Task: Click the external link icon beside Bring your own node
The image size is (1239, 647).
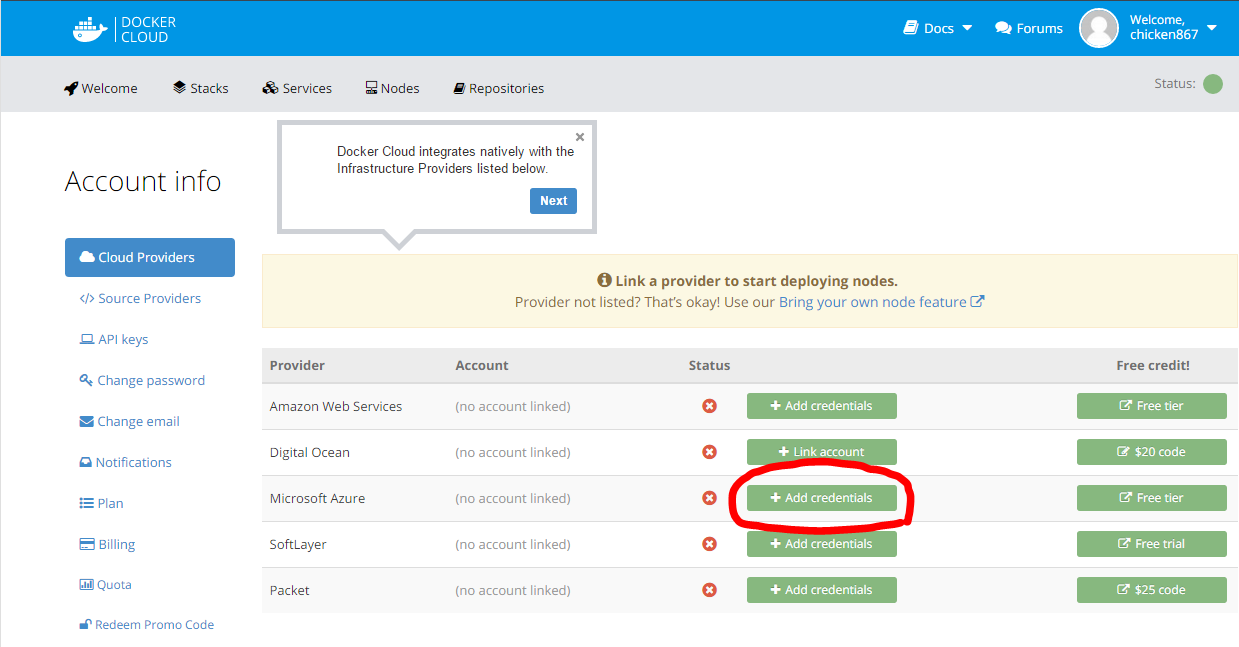Action: (977, 302)
